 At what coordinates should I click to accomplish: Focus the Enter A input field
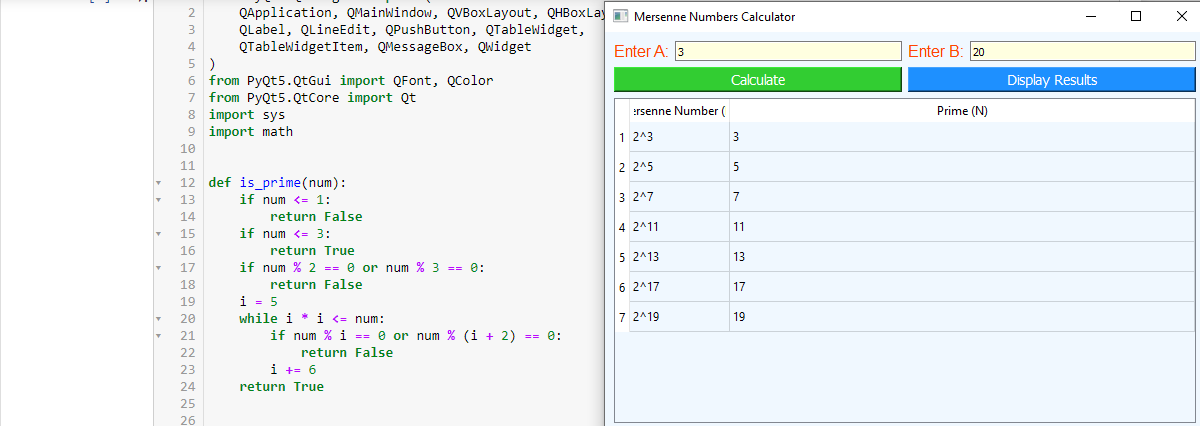788,52
